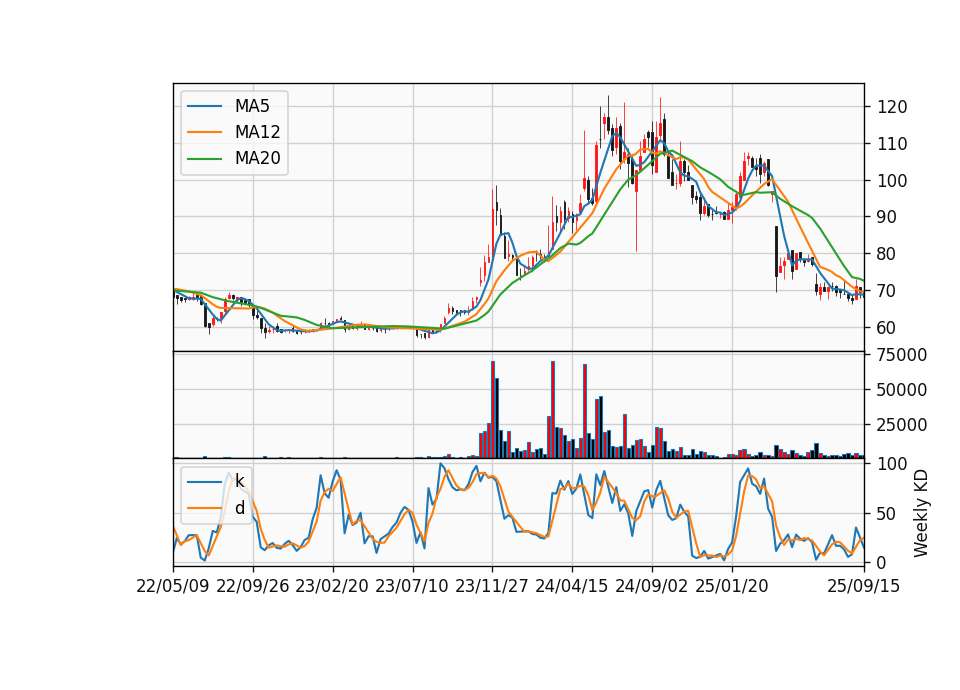Click the Weekly KD axis title
This screenshot has width=960, height=690.
[x=920, y=514]
